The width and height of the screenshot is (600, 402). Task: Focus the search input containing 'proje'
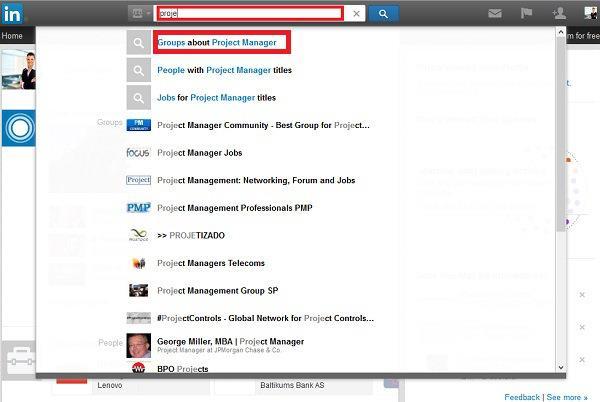250,13
